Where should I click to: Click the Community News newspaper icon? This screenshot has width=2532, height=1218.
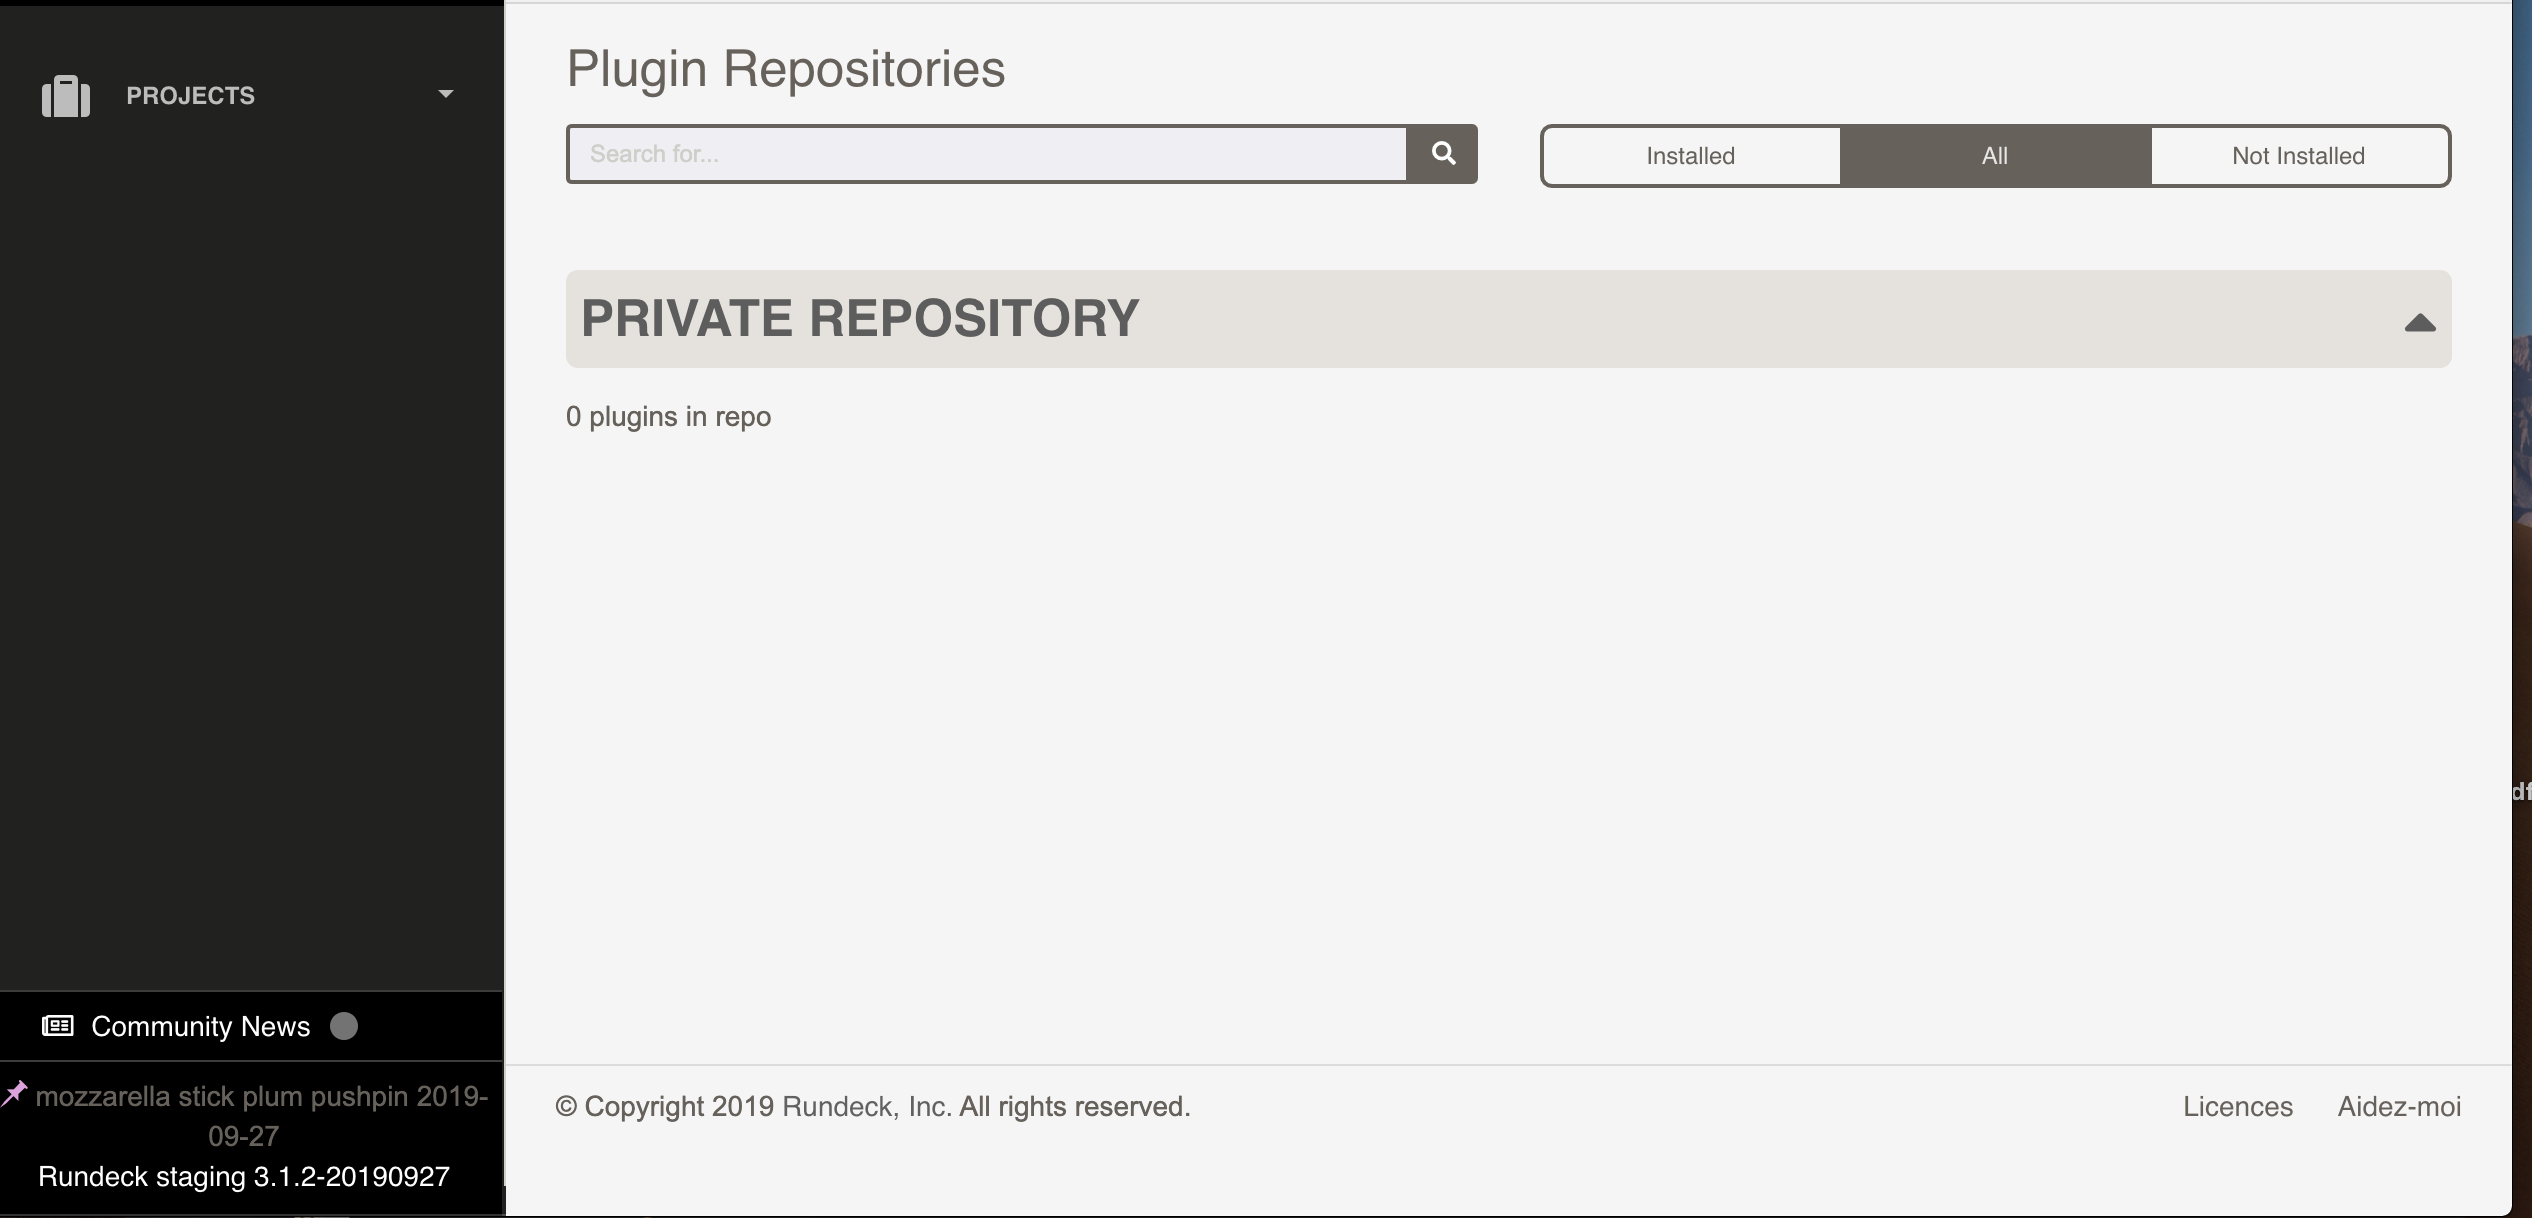[57, 1026]
